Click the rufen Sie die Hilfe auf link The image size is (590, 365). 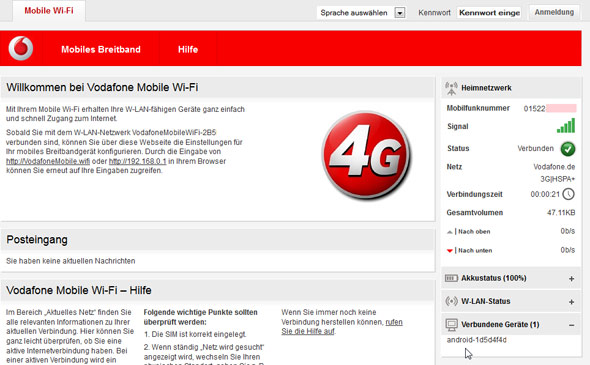click(342, 327)
